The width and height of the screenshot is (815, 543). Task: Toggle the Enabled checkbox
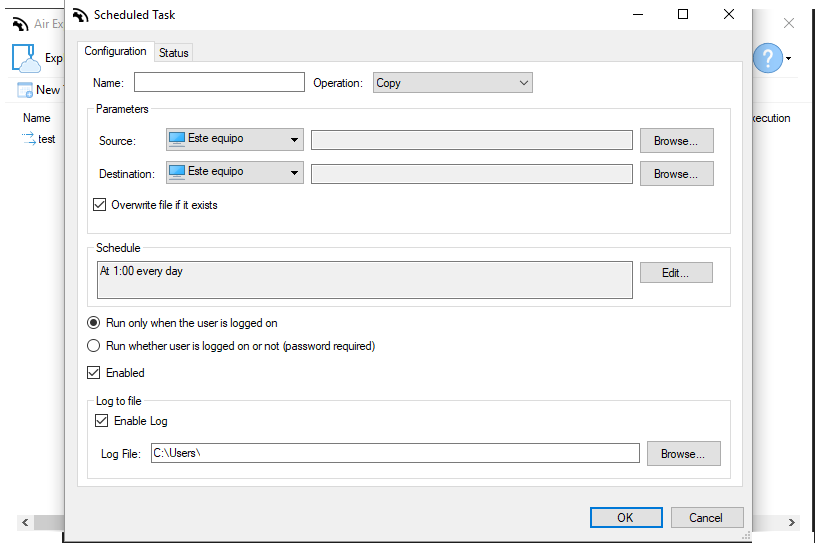[94, 373]
